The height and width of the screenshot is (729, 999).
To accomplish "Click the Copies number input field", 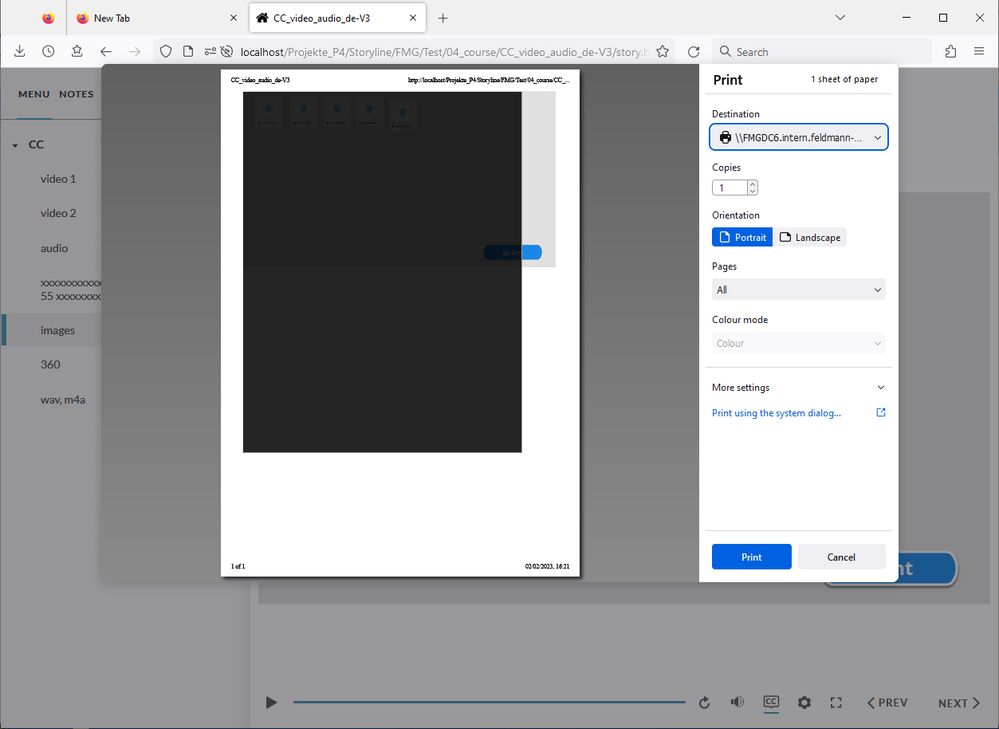I will 729,188.
